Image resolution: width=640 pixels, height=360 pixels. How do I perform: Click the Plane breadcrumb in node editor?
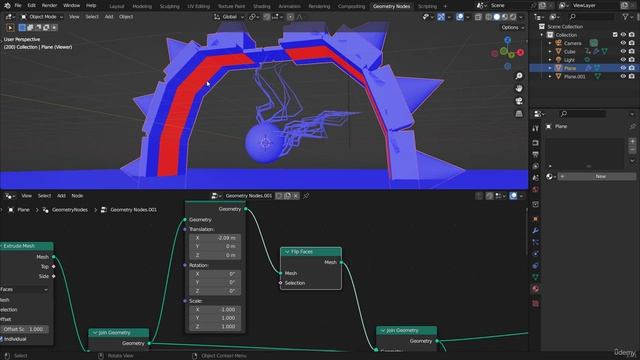click(23, 210)
